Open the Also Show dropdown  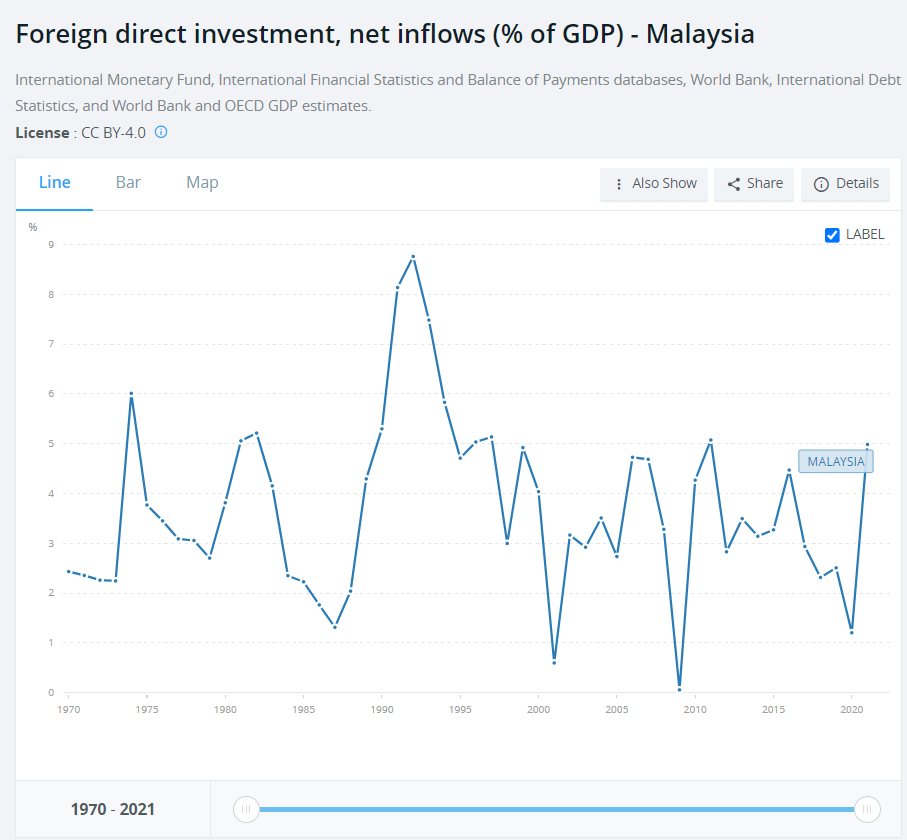tap(654, 184)
